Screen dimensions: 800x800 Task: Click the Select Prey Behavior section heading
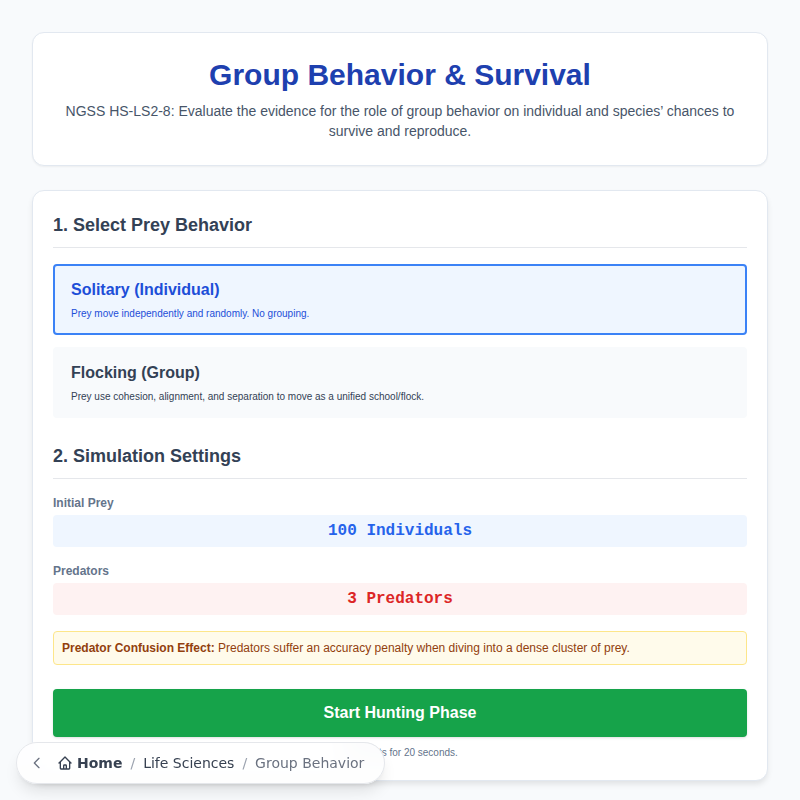153,225
